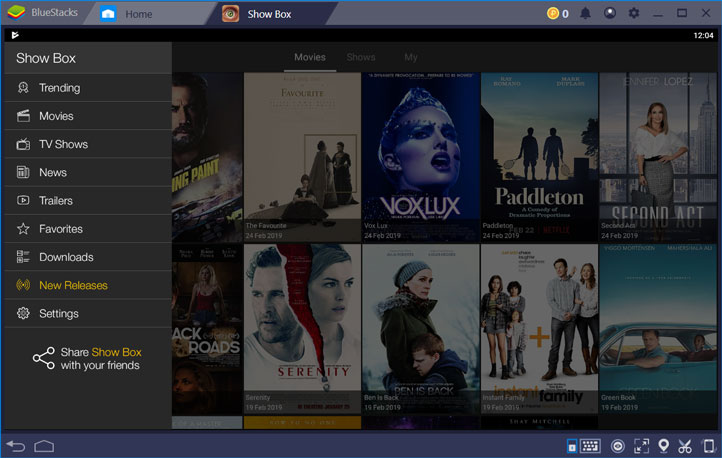This screenshot has height=458, width=722.
Task: Select New Releases menu entry
Action: coord(88,285)
